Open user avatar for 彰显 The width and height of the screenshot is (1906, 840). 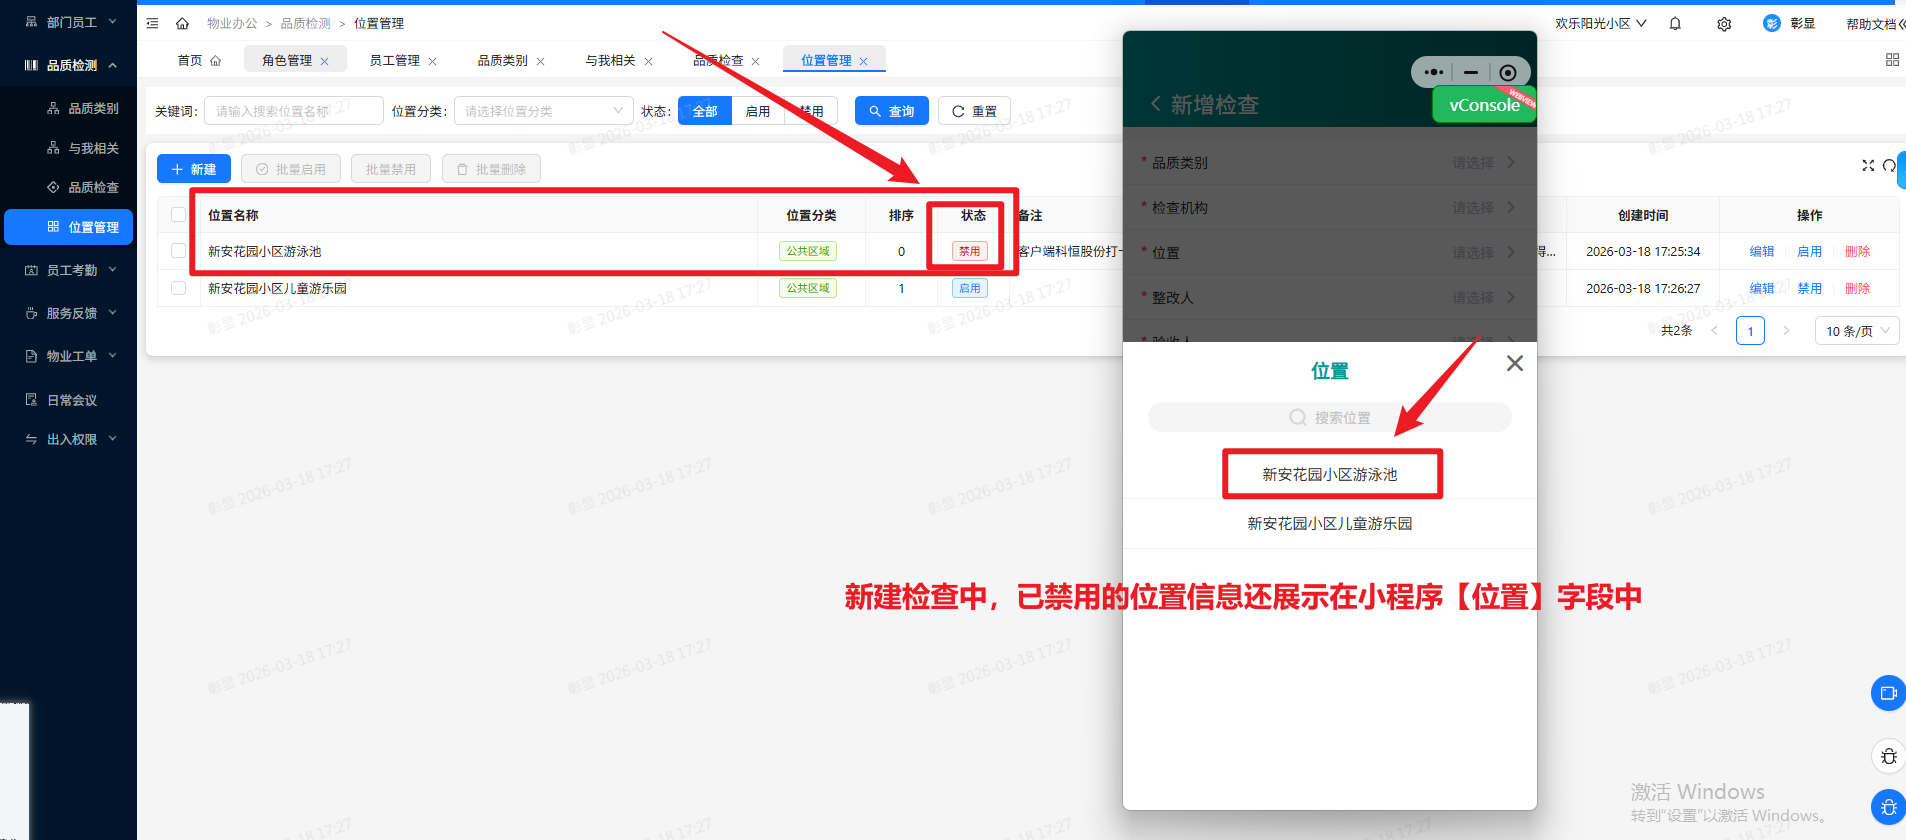[1772, 23]
